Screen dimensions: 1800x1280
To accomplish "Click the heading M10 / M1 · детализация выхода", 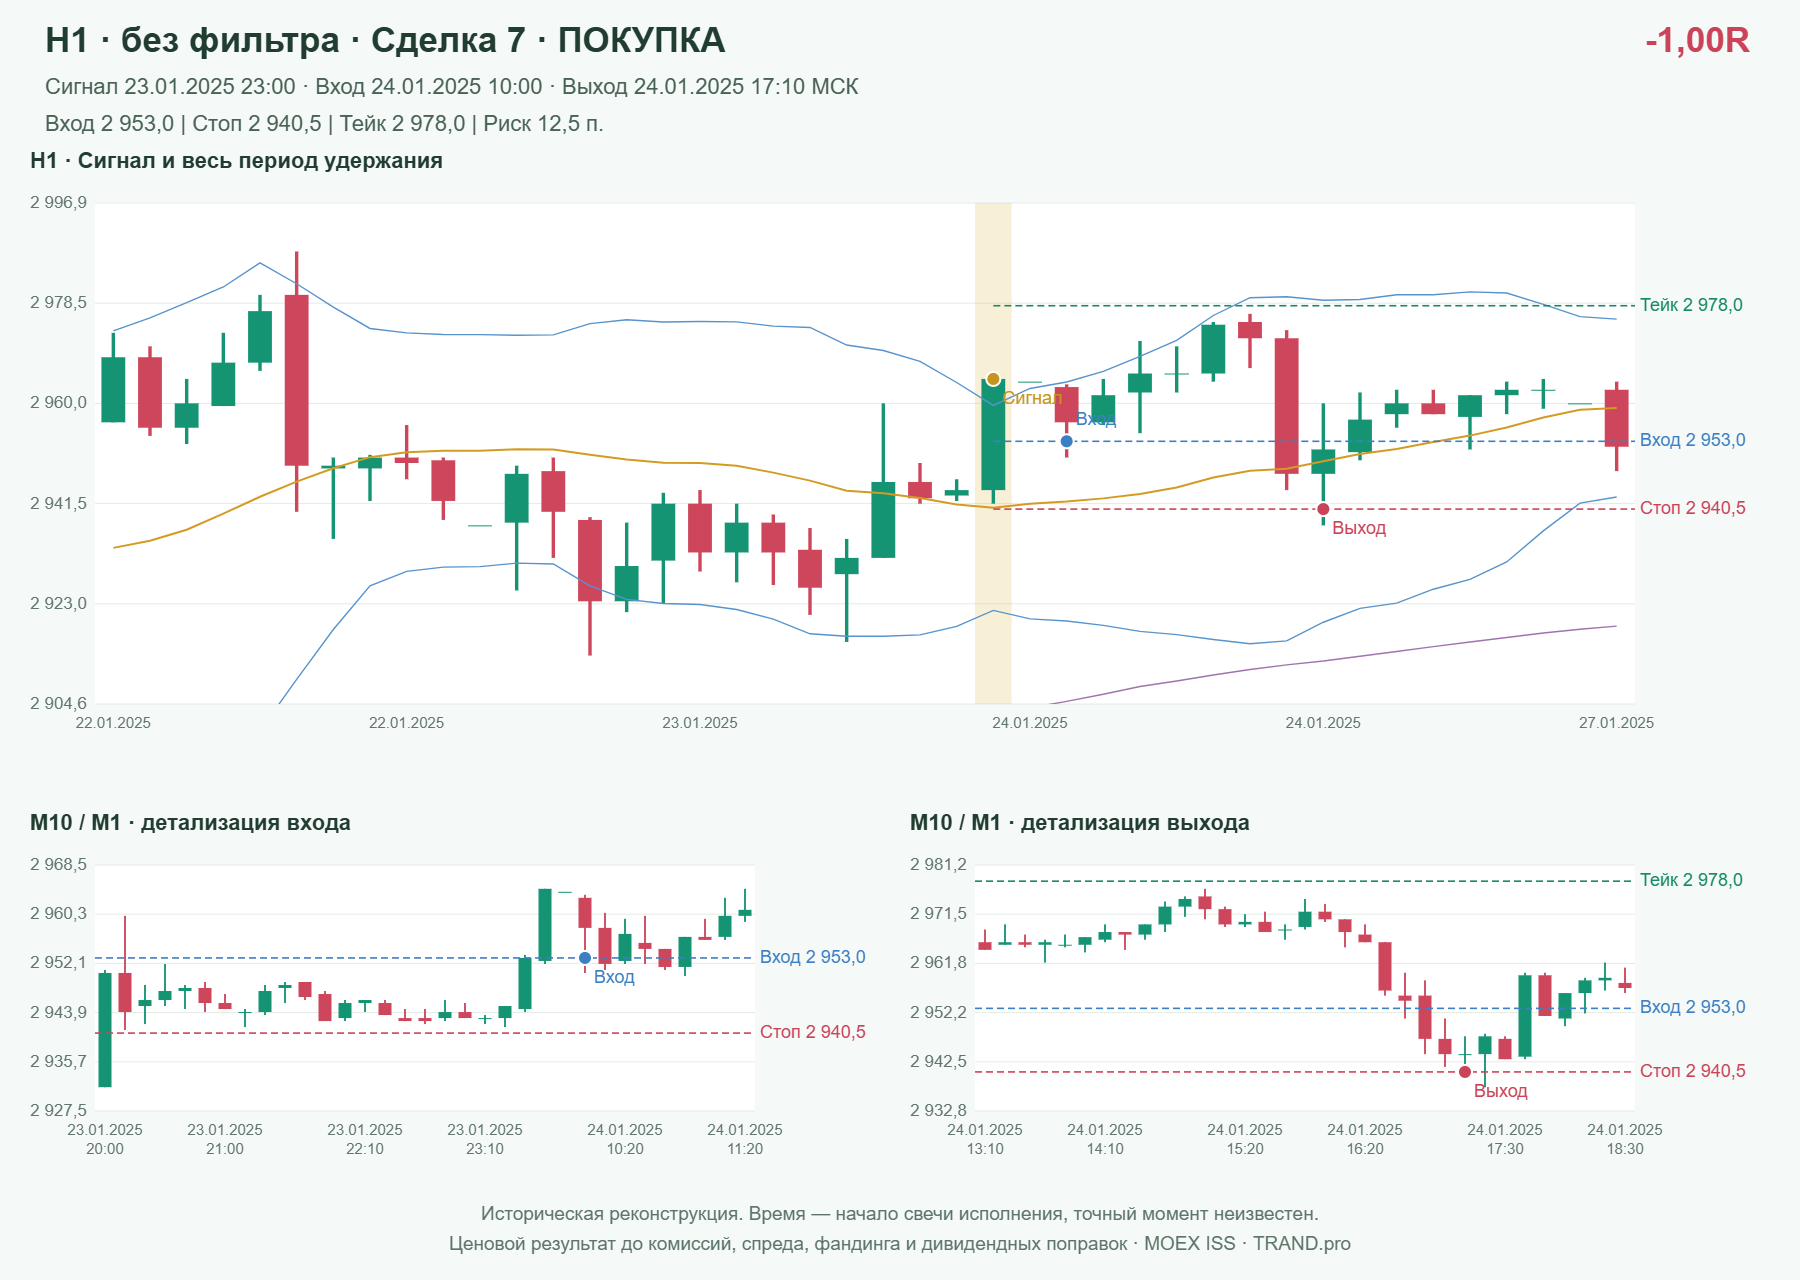I will 1079,823.
